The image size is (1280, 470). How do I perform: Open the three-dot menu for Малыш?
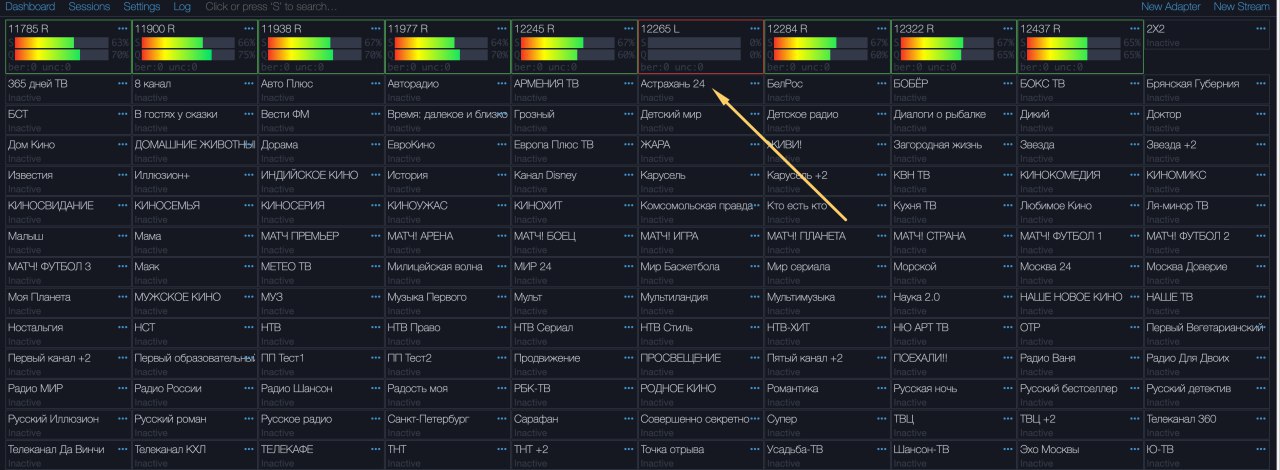[x=122, y=236]
